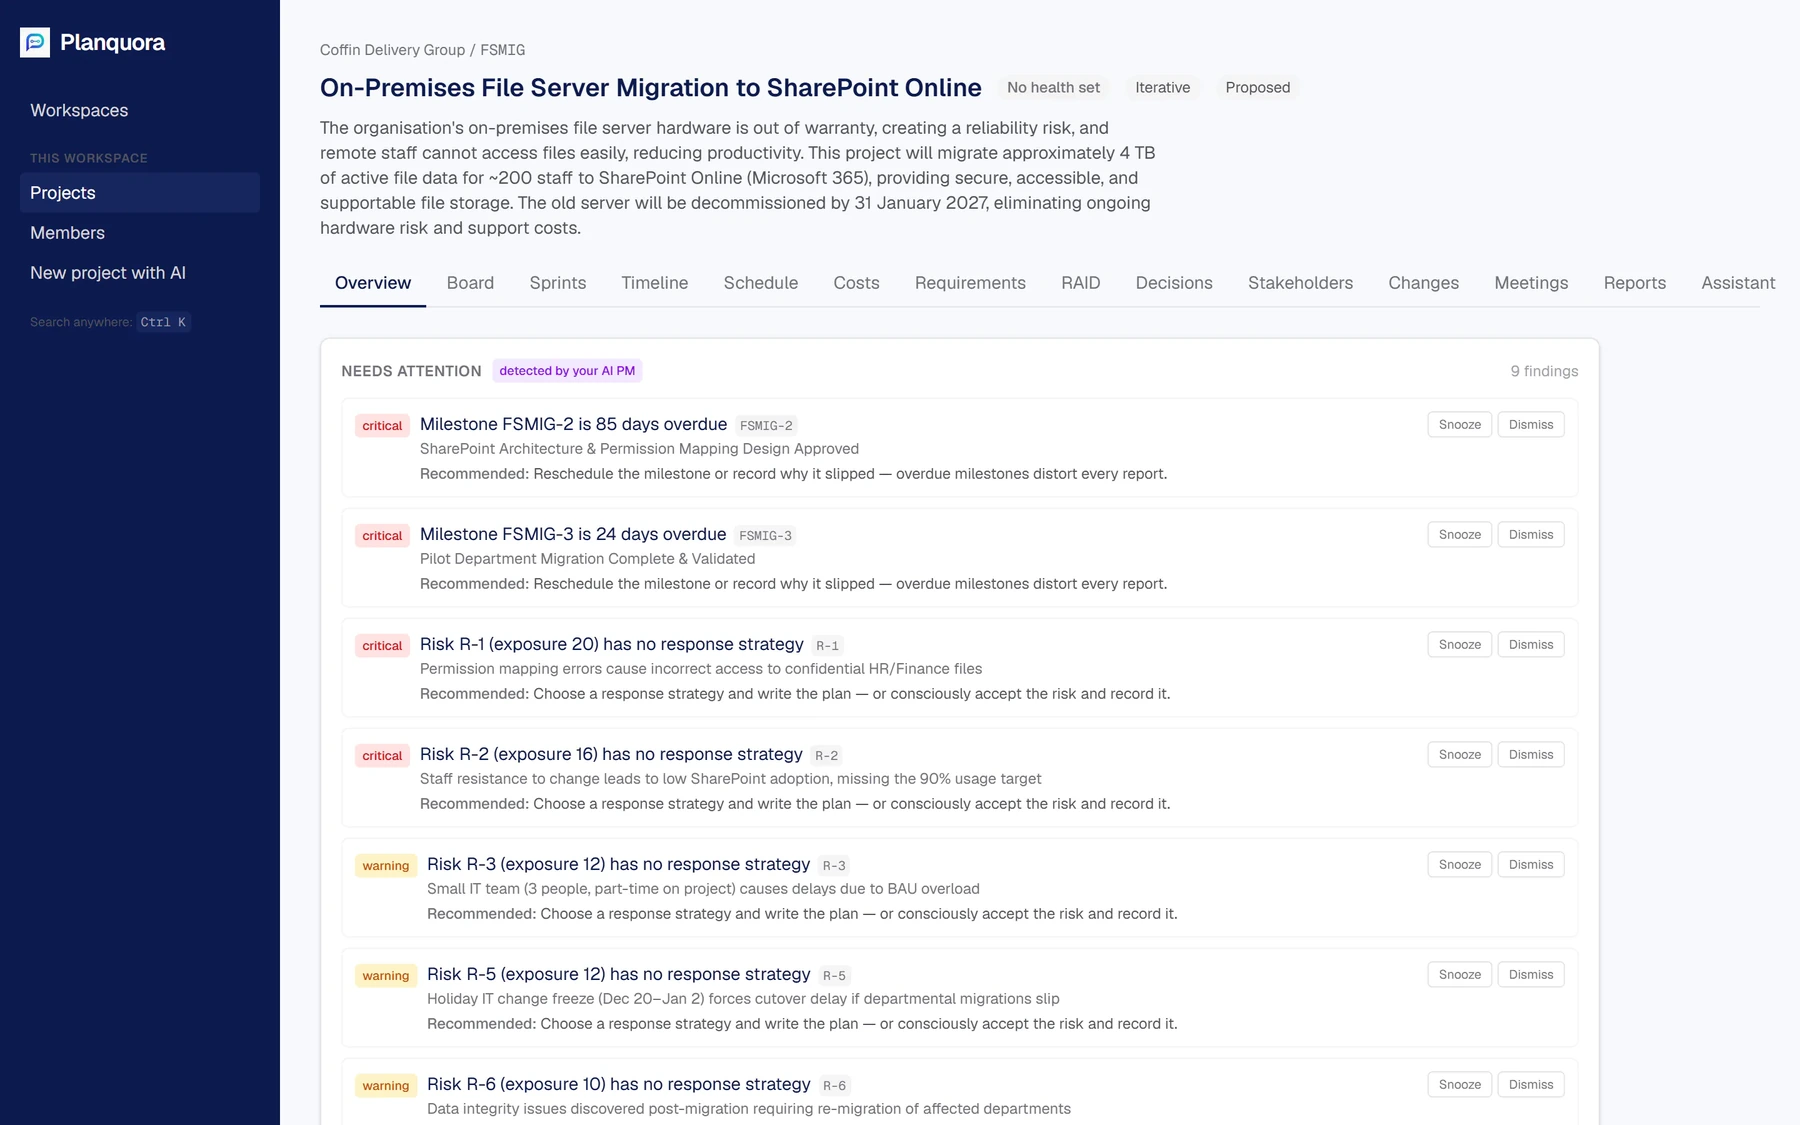Viewport: 1800px width, 1125px height.
Task: Click the R-1 reference tag
Action: pos(828,646)
